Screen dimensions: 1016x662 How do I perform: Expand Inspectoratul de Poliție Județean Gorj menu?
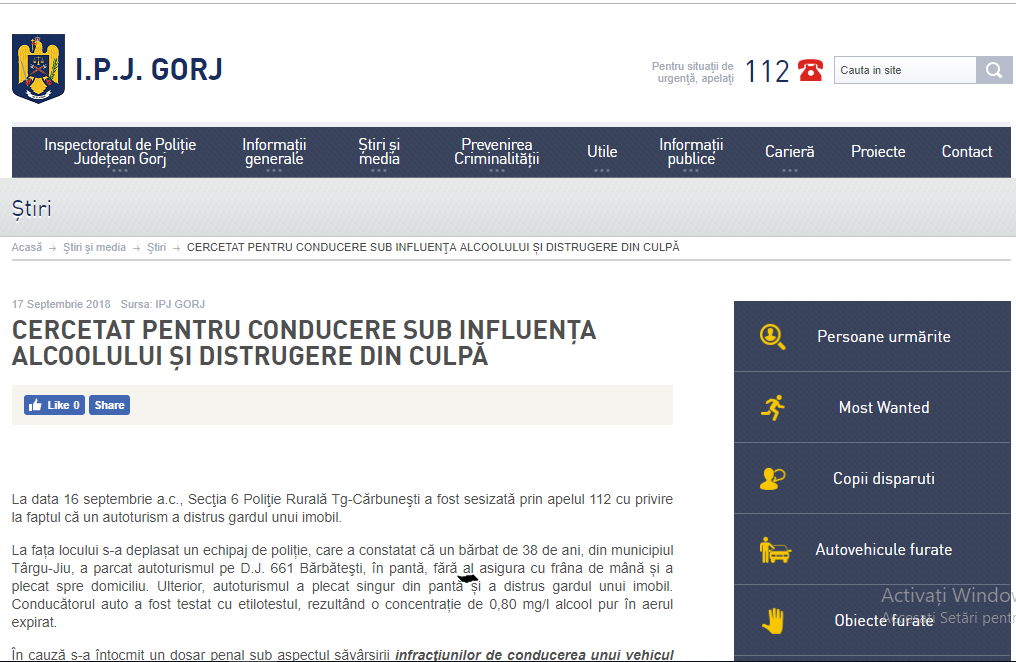(120, 152)
